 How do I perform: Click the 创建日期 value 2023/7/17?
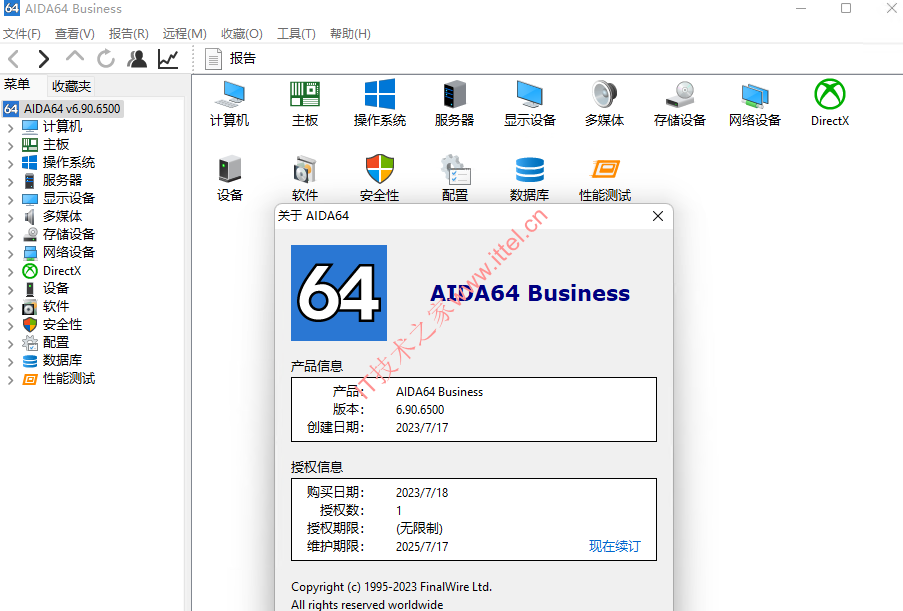422,428
